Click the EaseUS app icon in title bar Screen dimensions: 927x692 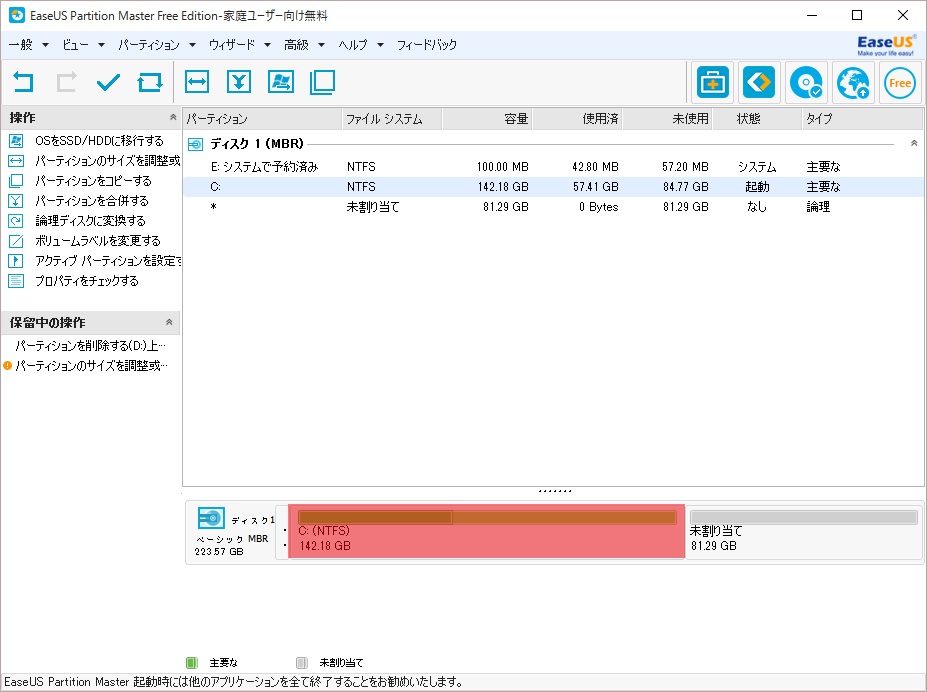pyautogui.click(x=17, y=15)
